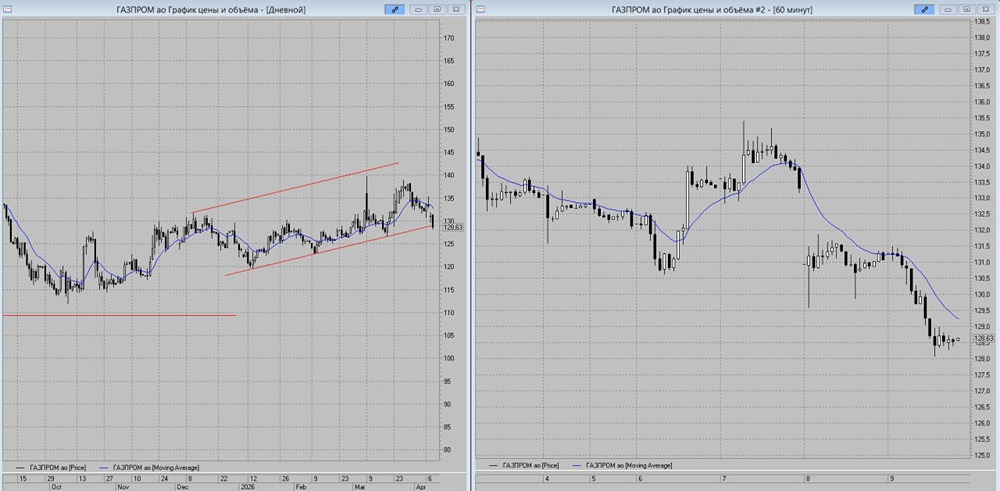
Task: Click the 128,63 current price label in the daily chart
Action: (x=452, y=227)
